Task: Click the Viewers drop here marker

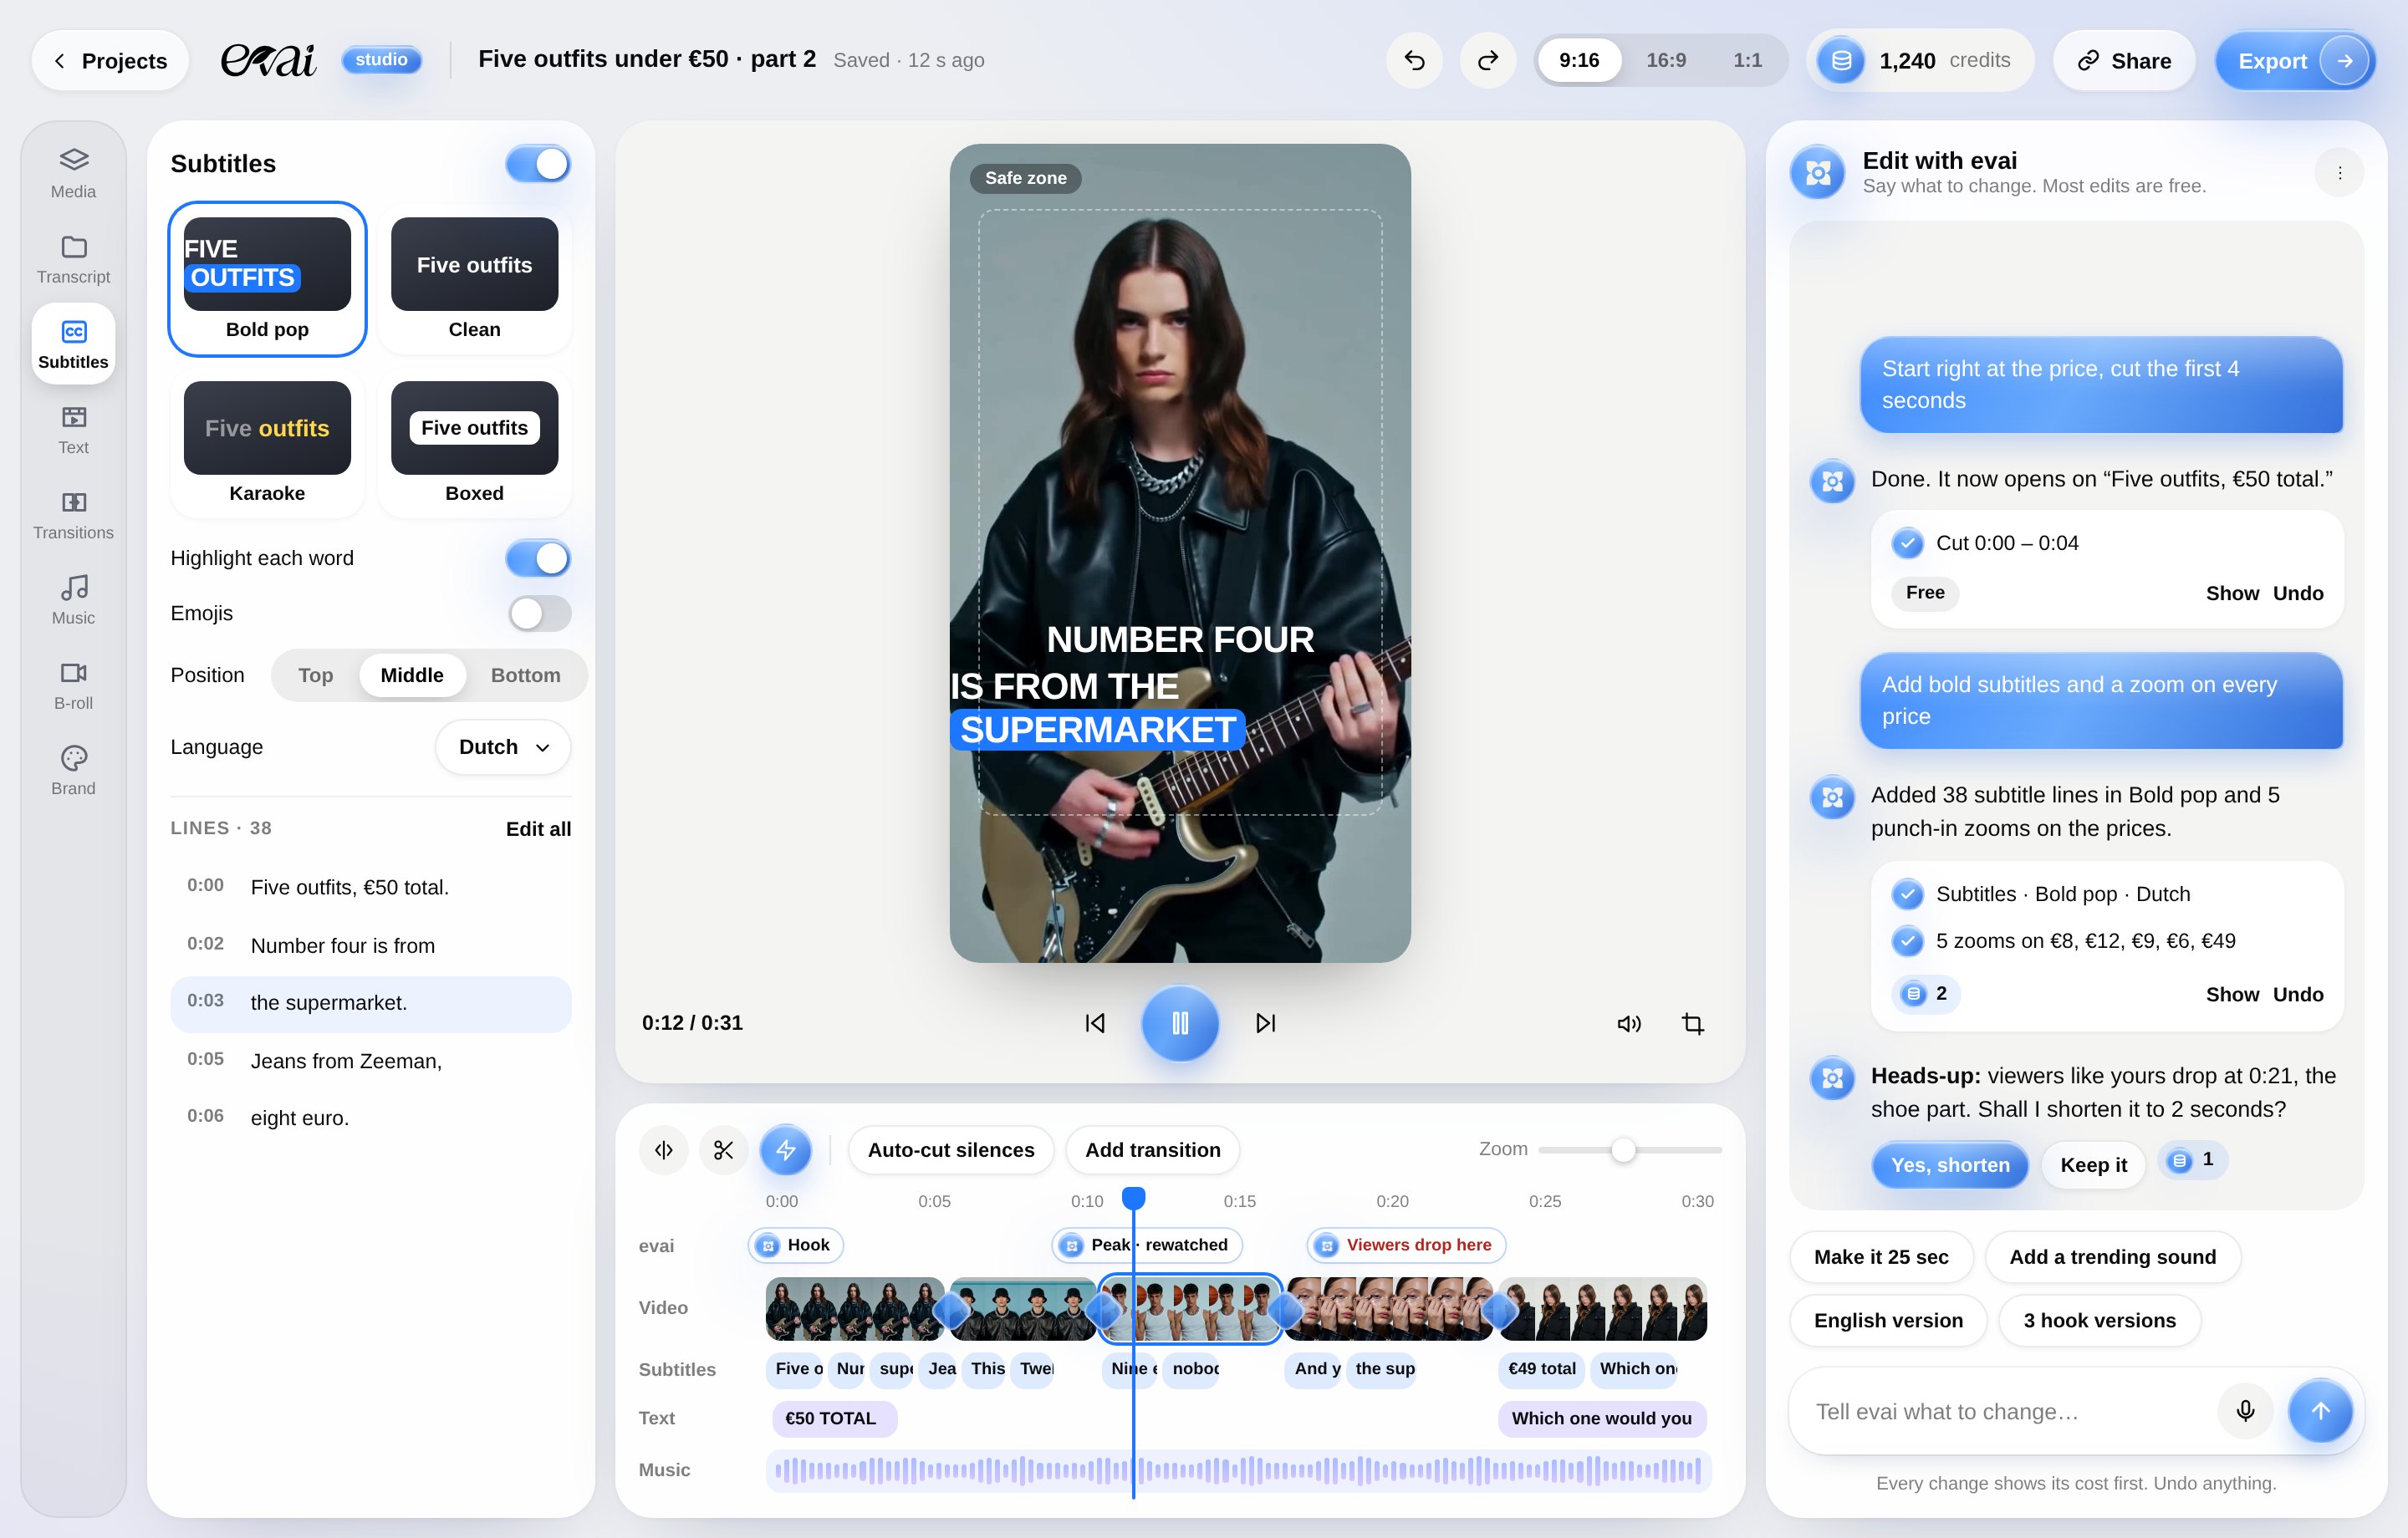Action: 1406,1245
